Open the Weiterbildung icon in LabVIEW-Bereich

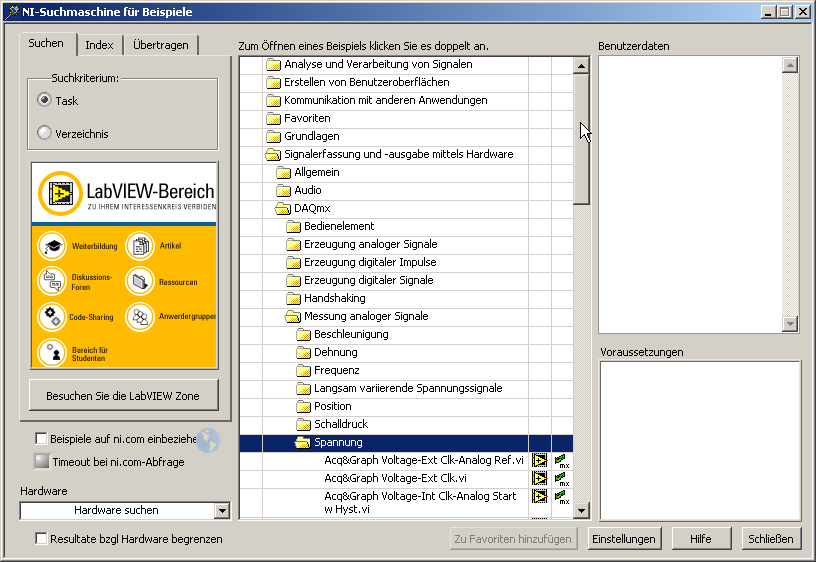click(x=52, y=246)
